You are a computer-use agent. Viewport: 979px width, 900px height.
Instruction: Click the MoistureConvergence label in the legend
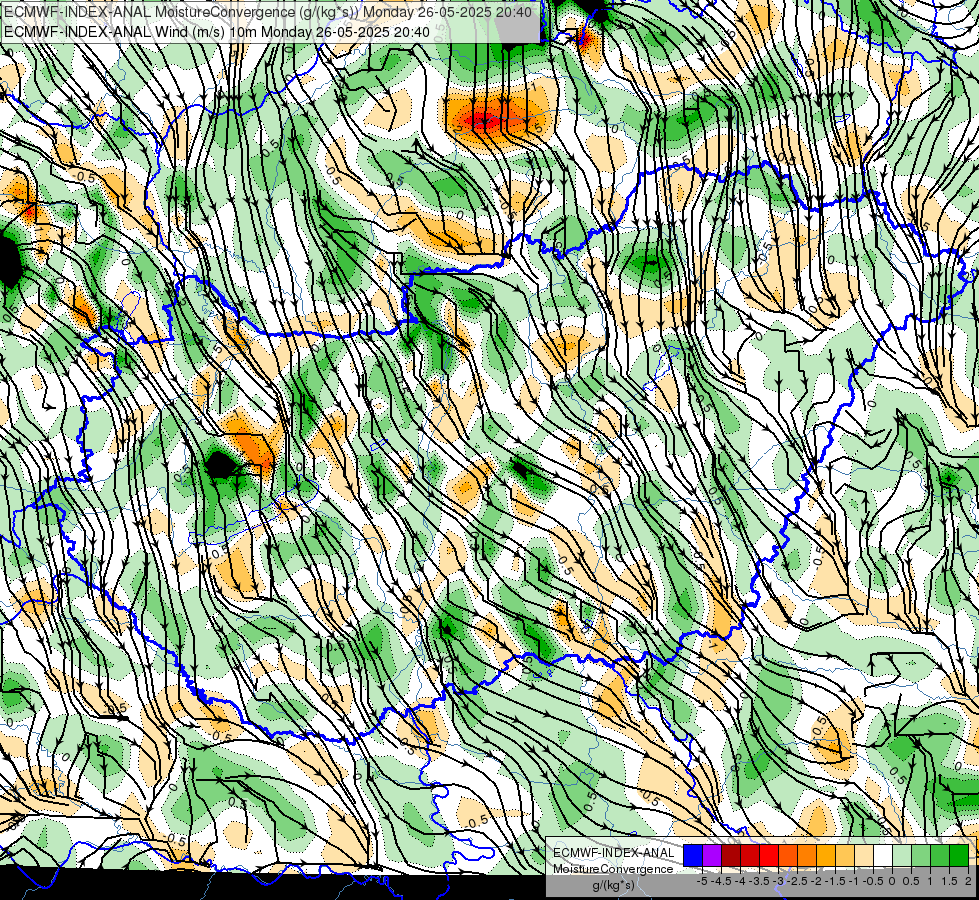point(613,869)
